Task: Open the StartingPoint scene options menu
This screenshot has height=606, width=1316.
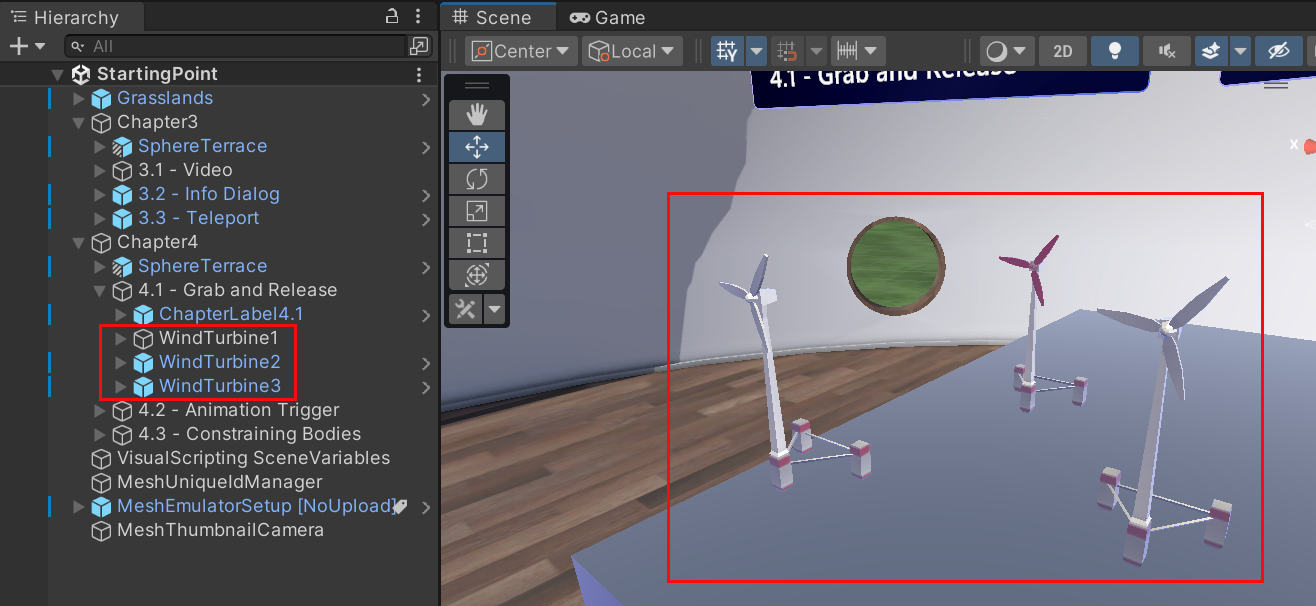Action: (419, 74)
